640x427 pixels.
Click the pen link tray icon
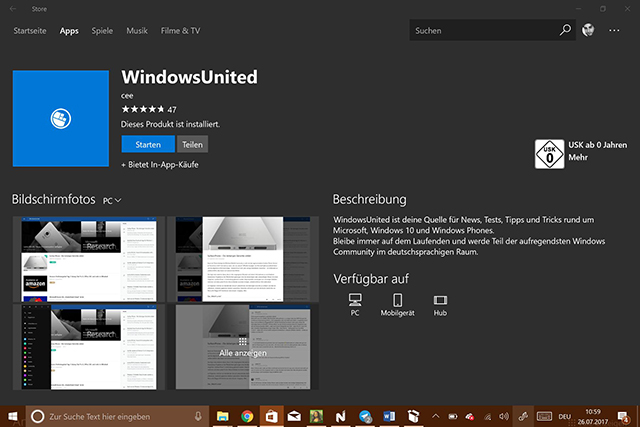pyautogui.click(x=523, y=416)
